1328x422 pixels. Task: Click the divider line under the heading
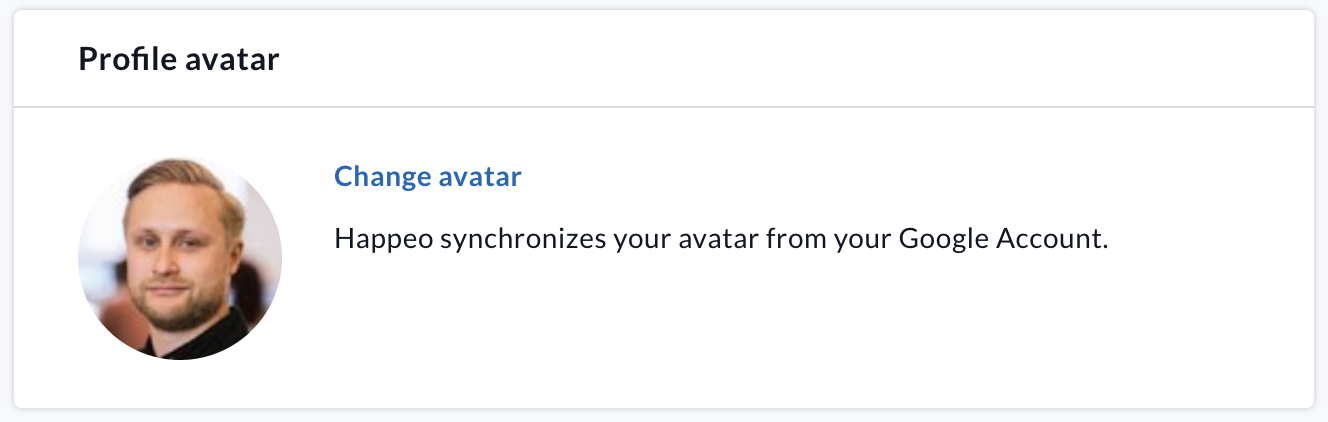pos(664,106)
